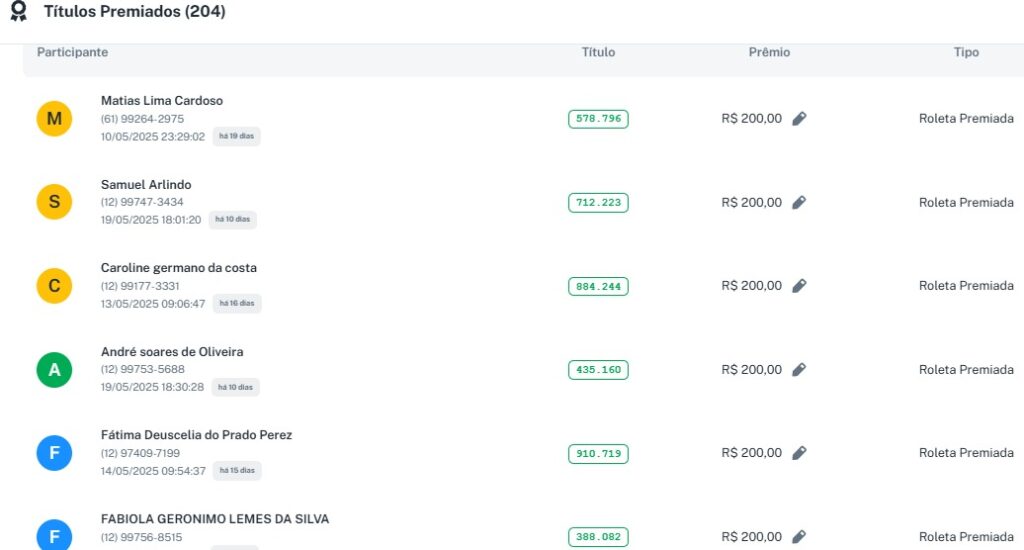The width and height of the screenshot is (1024, 550).
Task: Click the award ribbon icon beside Títulos Premiados
Action: pyautogui.click(x=18, y=13)
